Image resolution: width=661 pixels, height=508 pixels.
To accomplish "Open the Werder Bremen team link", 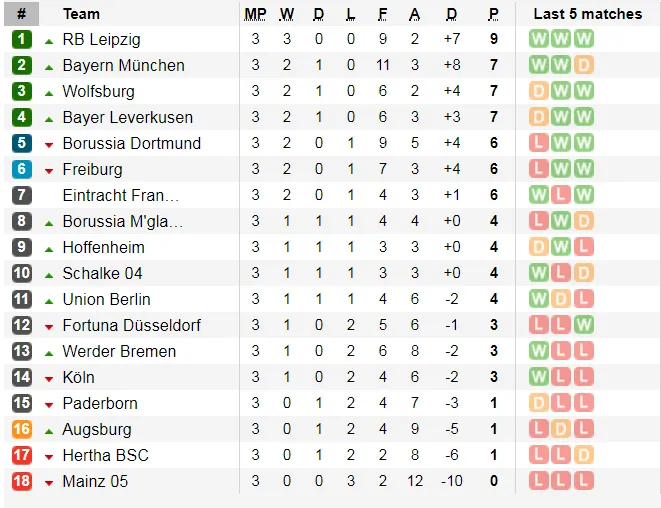I will 118,352.
